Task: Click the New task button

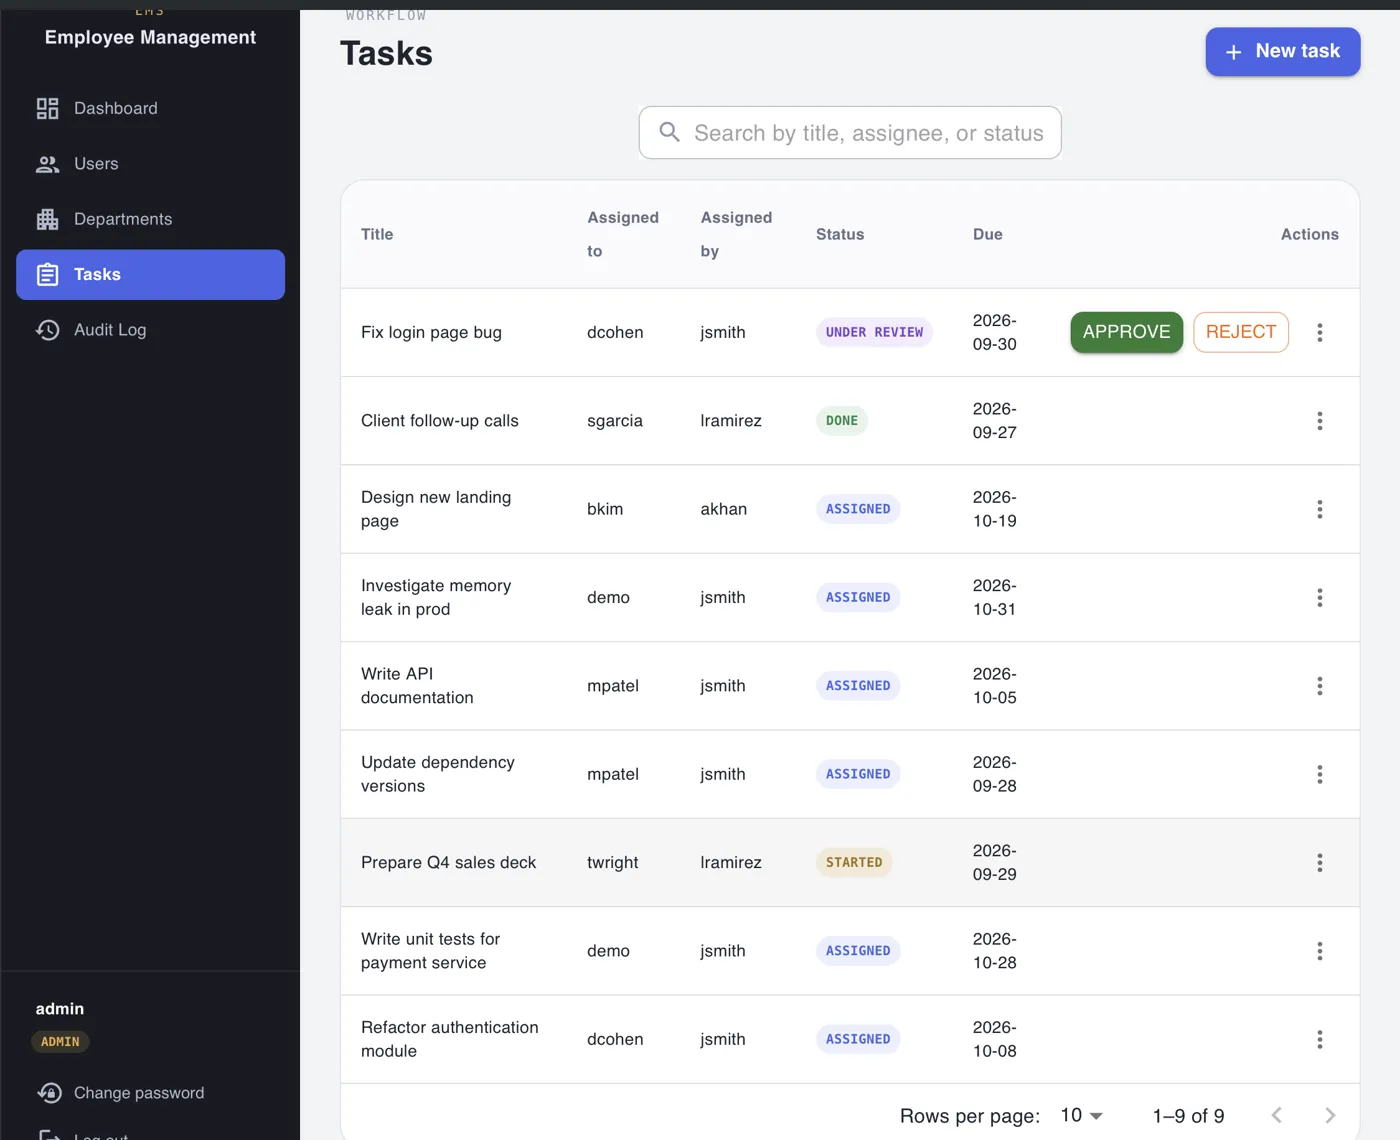Action: click(x=1283, y=51)
